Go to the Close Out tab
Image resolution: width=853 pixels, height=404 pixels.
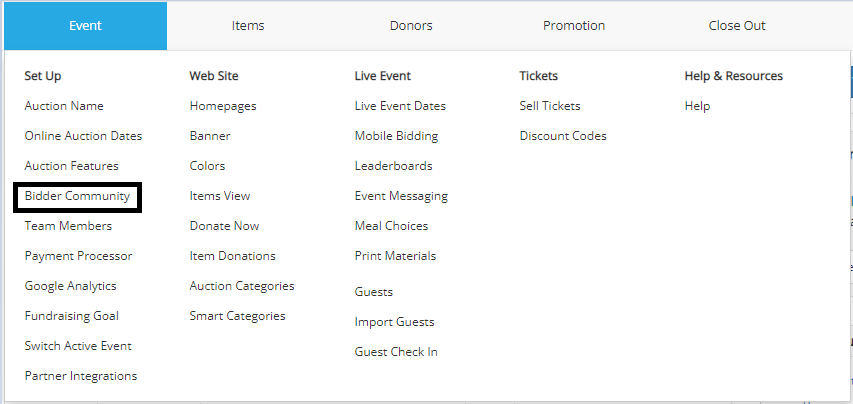coord(737,26)
